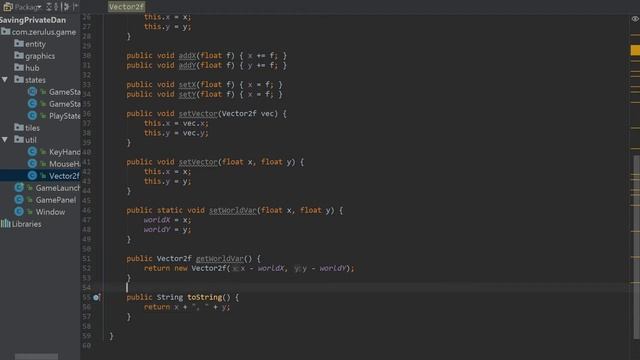The width and height of the screenshot is (640, 360).
Task: Open the Window class file
Action: point(50,212)
